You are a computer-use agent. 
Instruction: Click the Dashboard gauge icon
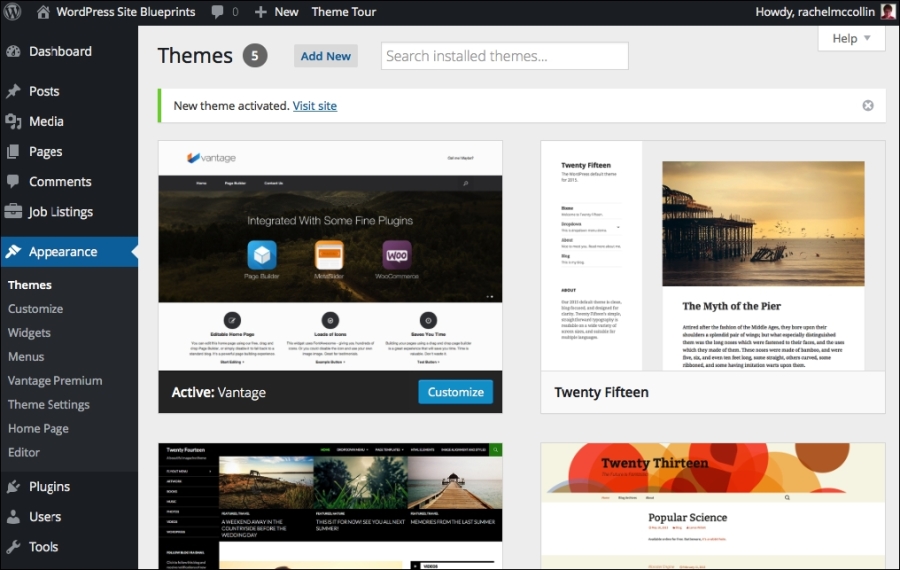tap(13, 52)
